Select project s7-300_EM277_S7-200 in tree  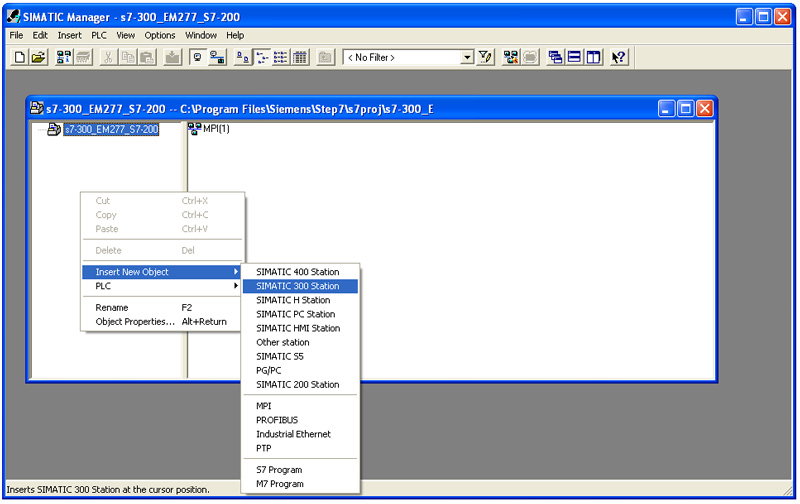[x=111, y=130]
